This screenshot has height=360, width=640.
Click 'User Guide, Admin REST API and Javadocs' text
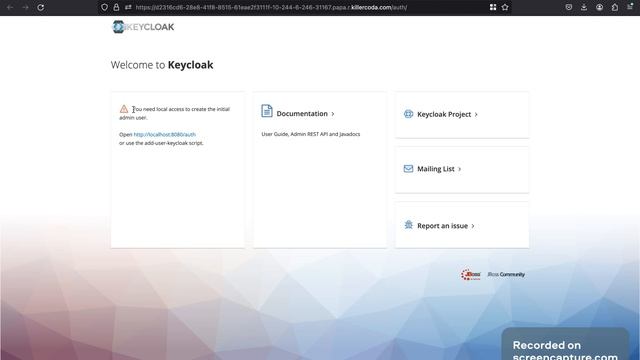tap(311, 134)
